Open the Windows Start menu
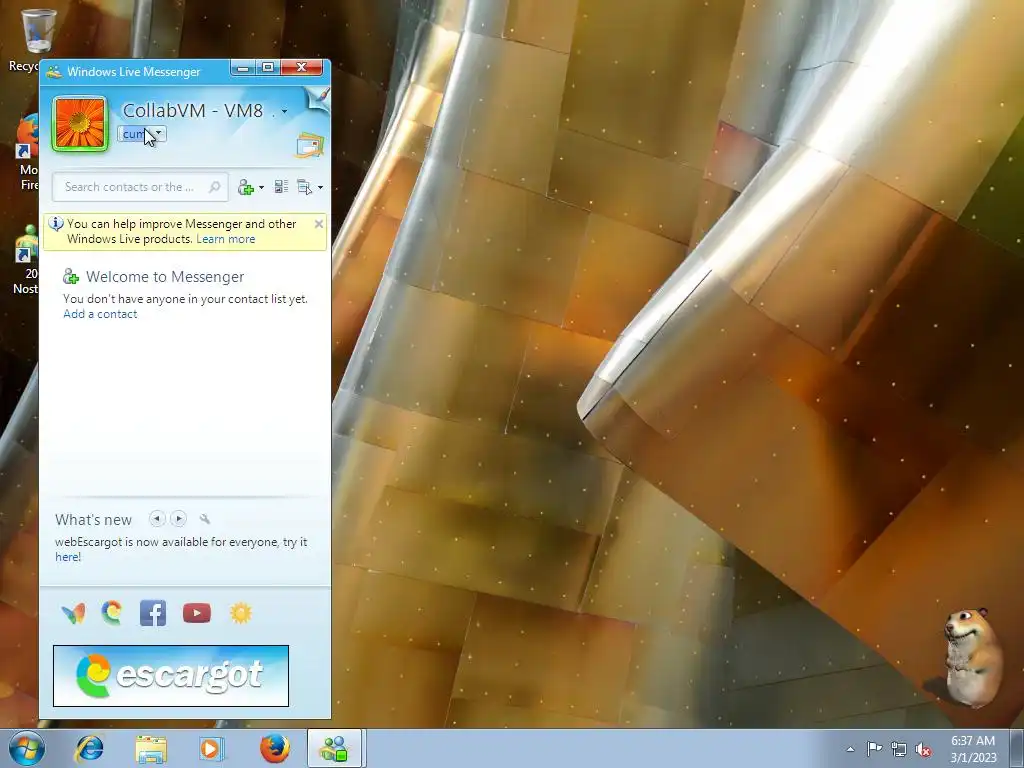 pyautogui.click(x=27, y=748)
